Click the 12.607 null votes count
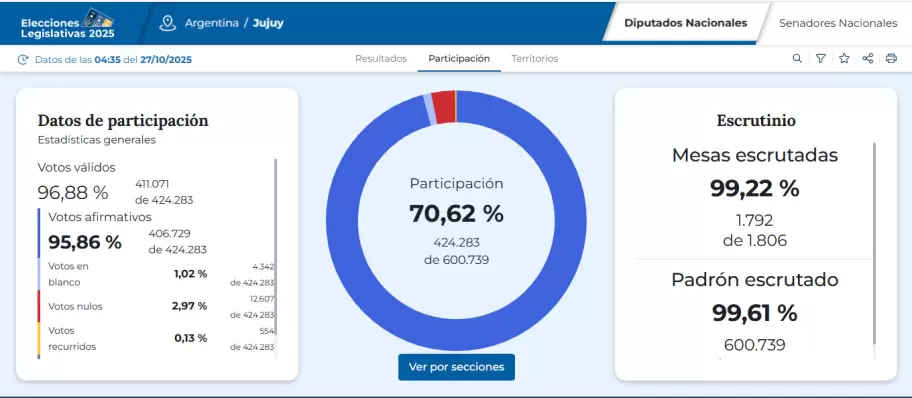 tap(262, 298)
